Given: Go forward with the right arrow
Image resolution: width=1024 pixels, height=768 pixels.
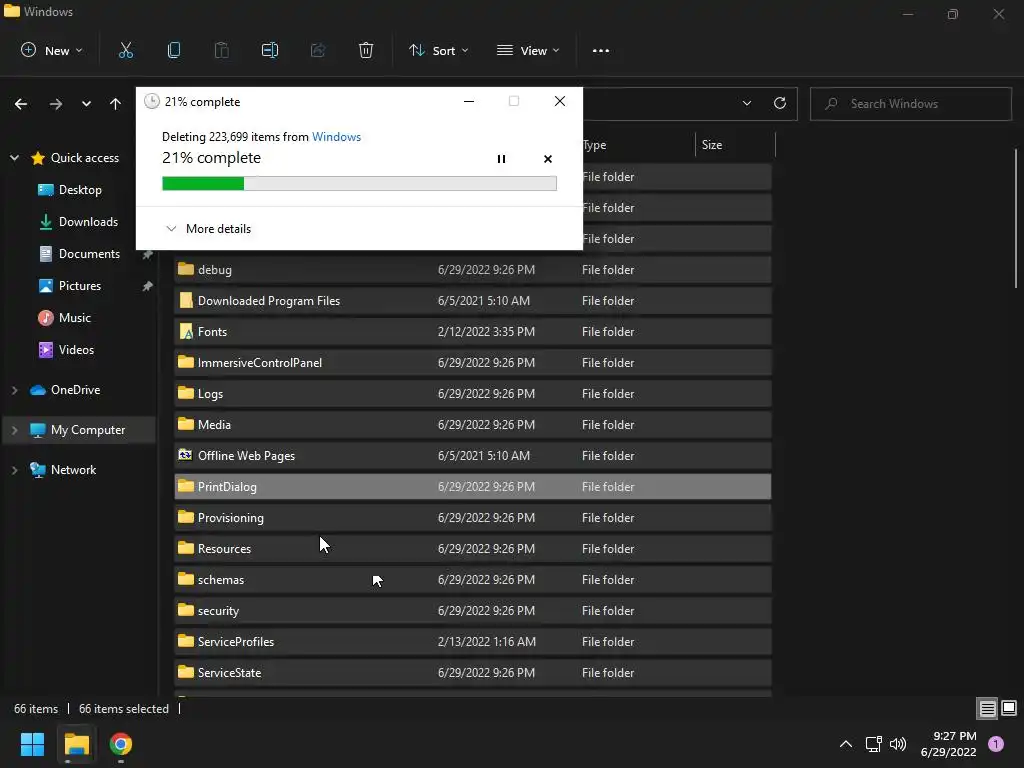Looking at the screenshot, I should tap(56, 104).
